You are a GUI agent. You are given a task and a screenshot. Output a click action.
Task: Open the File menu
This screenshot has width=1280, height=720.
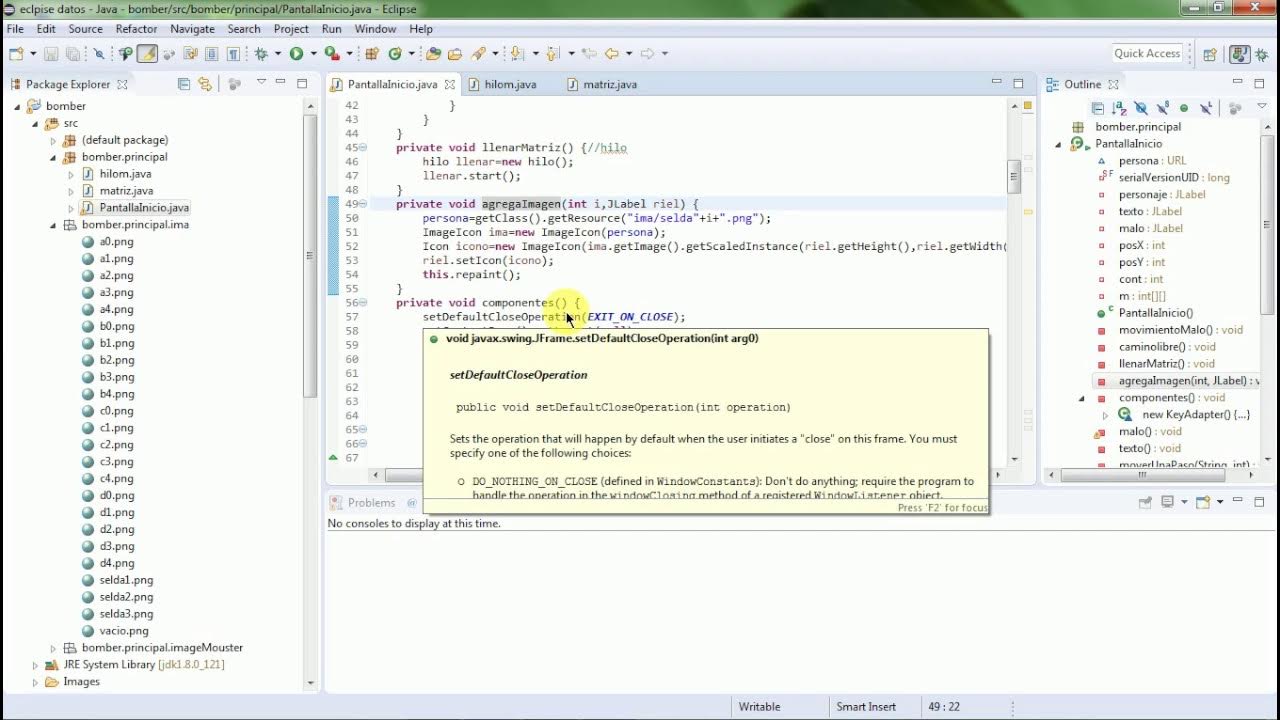point(15,29)
